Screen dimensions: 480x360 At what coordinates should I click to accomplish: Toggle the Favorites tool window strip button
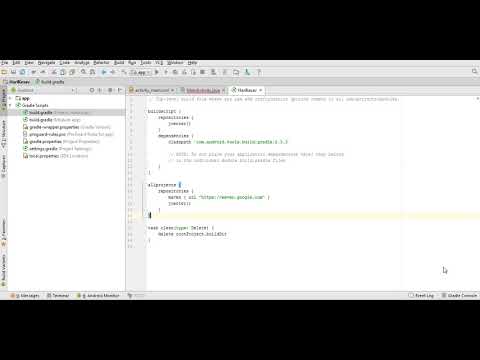point(4,233)
